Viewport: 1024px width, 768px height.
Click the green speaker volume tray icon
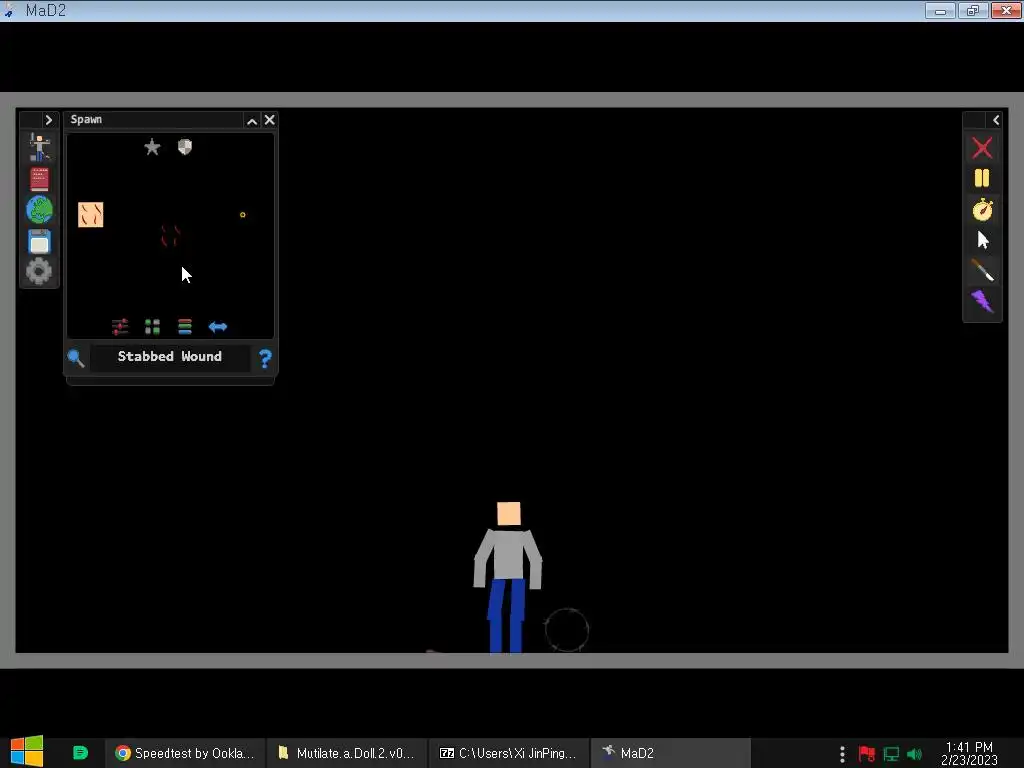click(915, 754)
